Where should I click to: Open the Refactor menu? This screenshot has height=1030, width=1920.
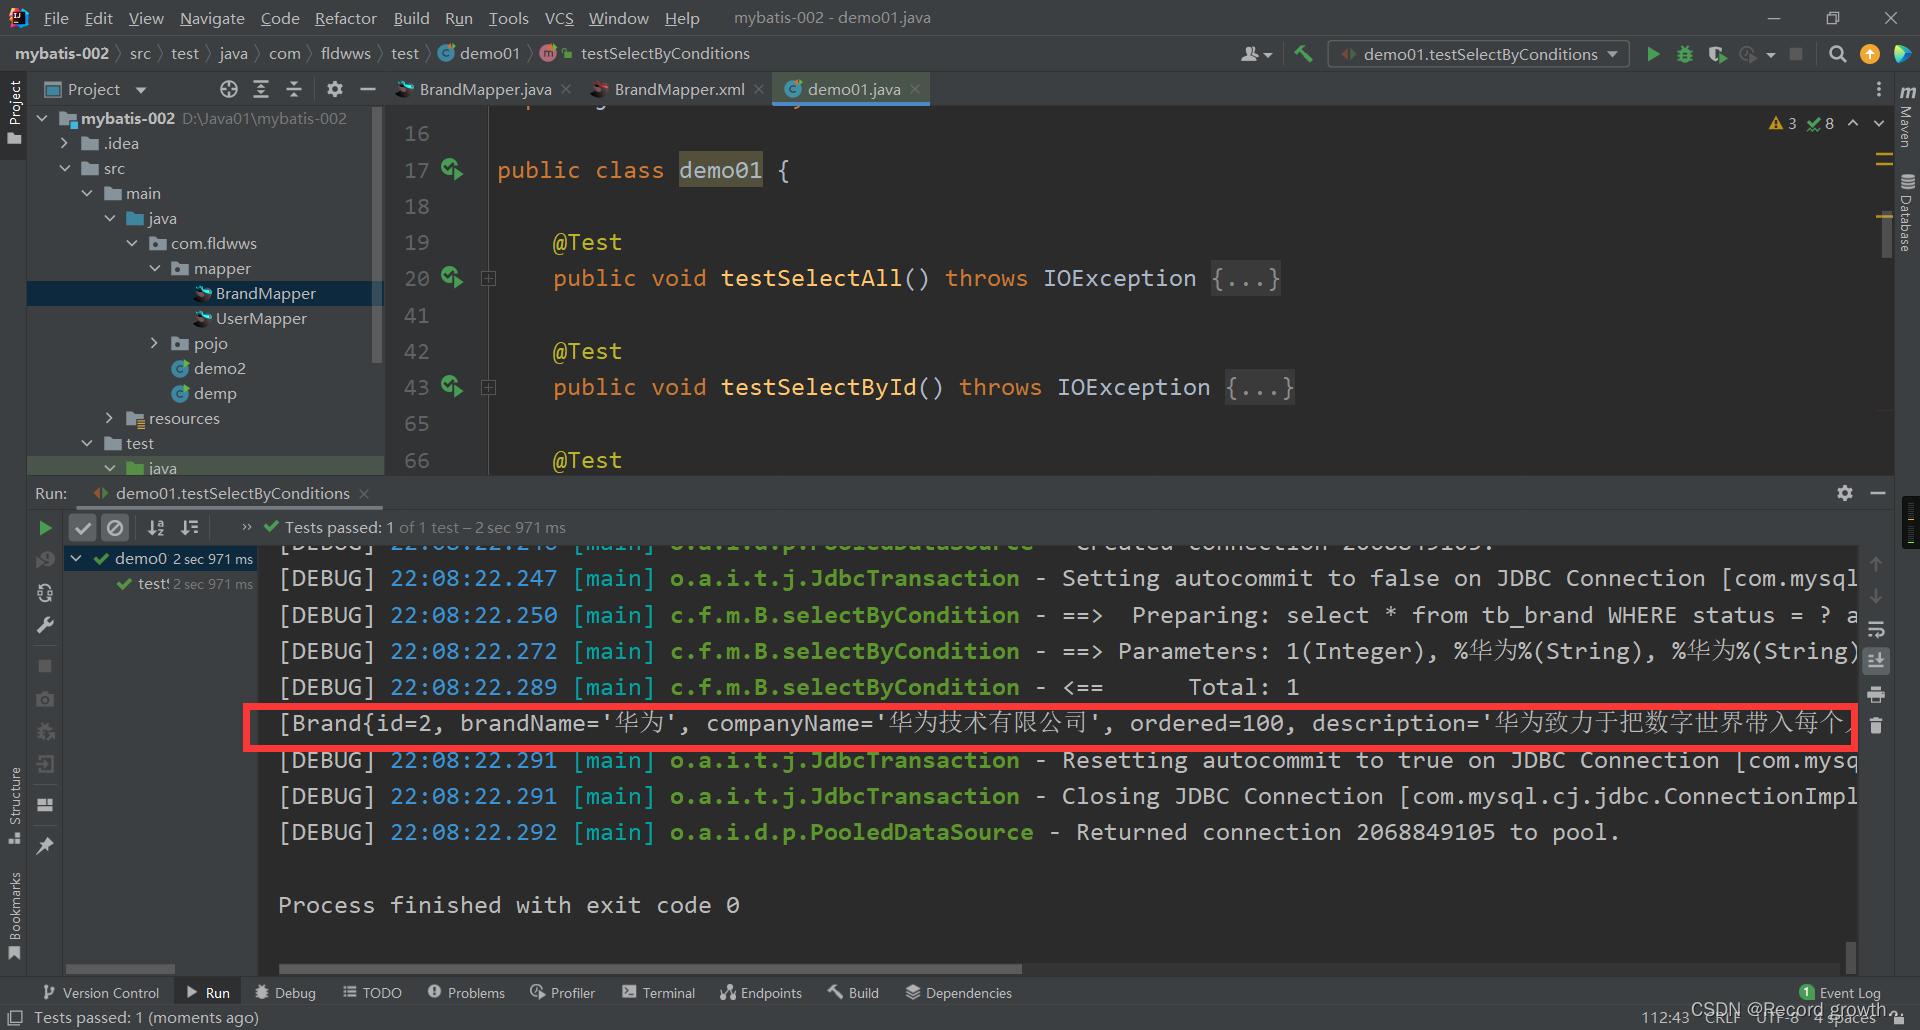345,18
